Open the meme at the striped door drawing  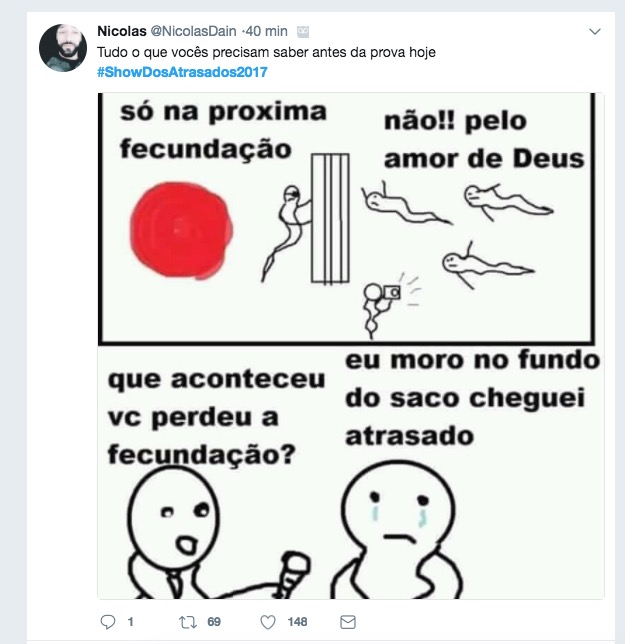click(x=330, y=218)
